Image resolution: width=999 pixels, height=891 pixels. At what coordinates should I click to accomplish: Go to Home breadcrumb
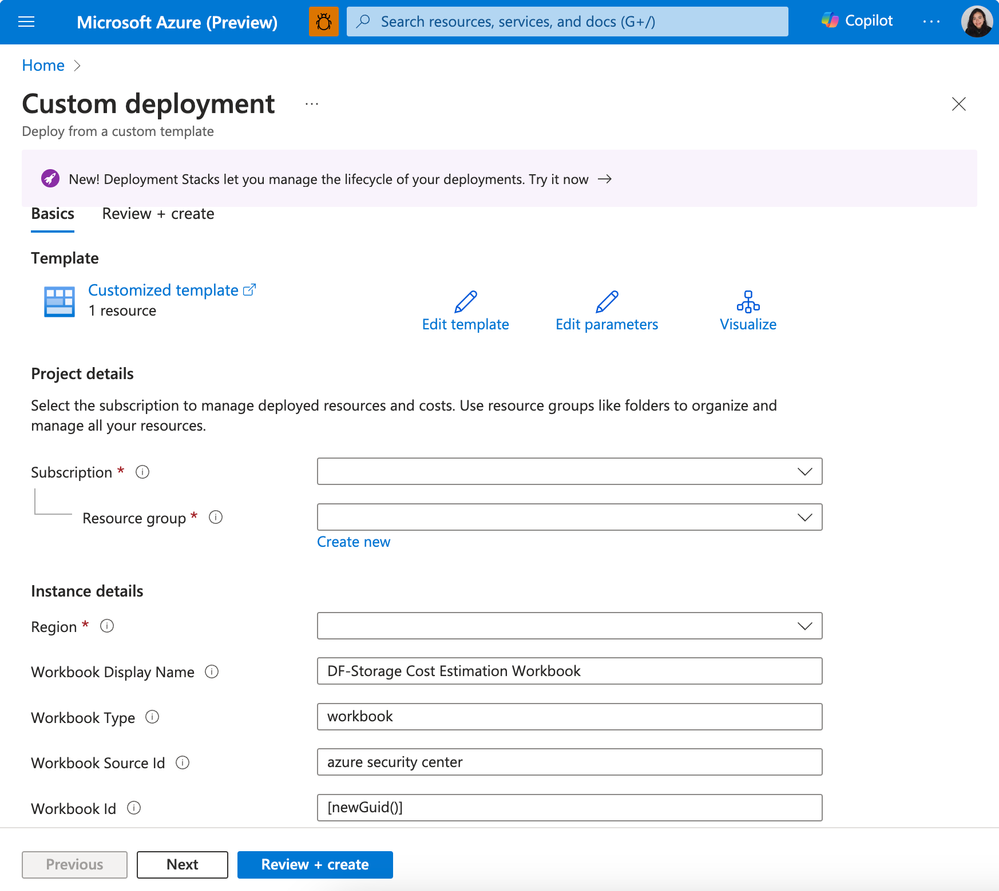click(43, 65)
